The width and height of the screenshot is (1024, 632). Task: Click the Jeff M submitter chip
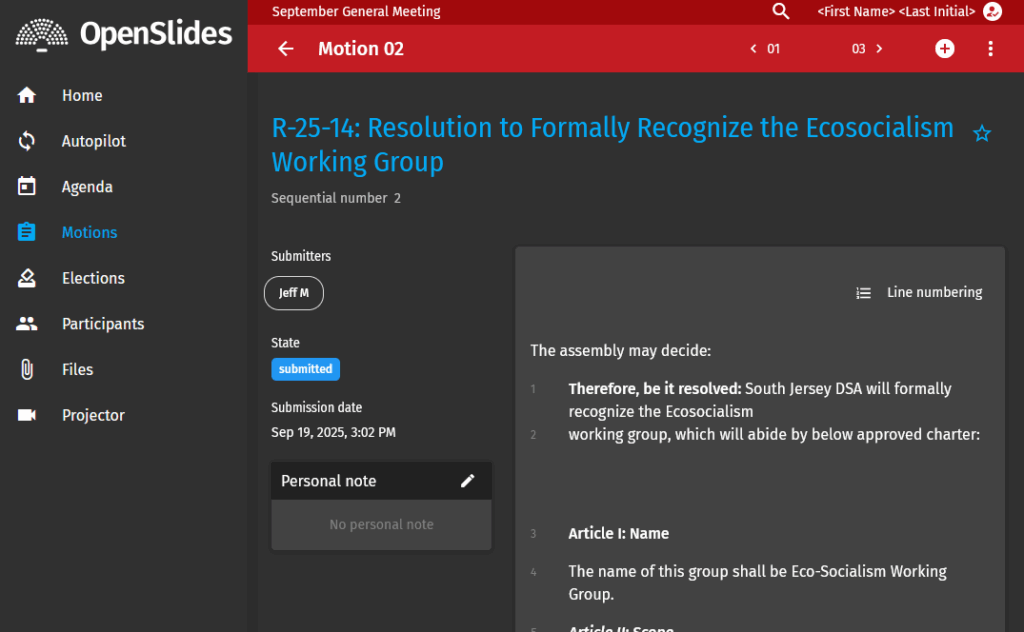(294, 293)
